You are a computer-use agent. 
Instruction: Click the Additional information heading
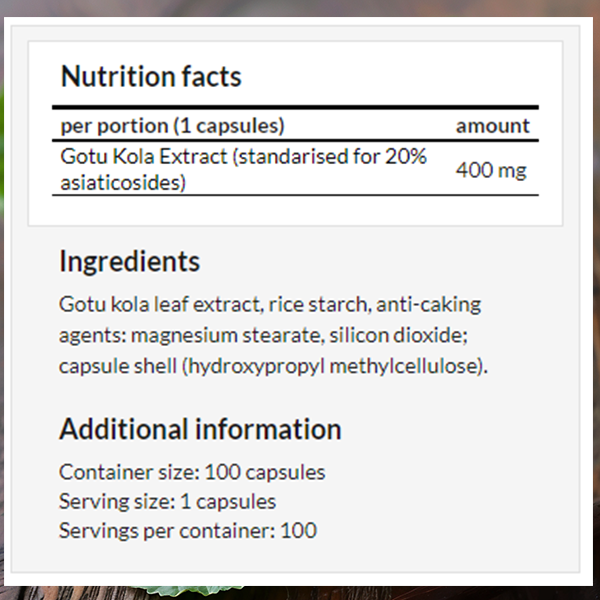tap(200, 429)
